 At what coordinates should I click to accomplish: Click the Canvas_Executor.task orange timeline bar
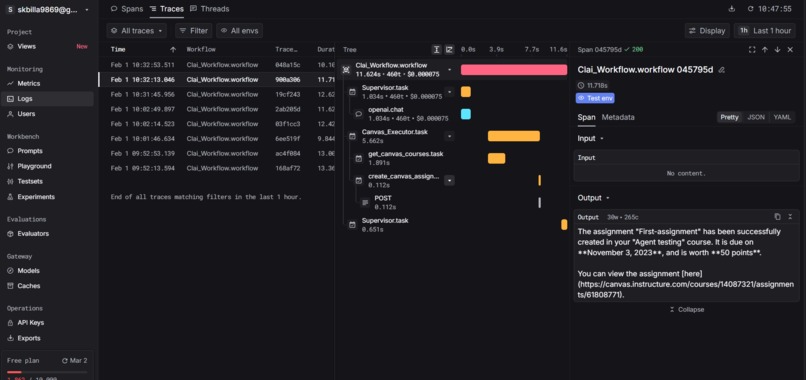click(514, 136)
